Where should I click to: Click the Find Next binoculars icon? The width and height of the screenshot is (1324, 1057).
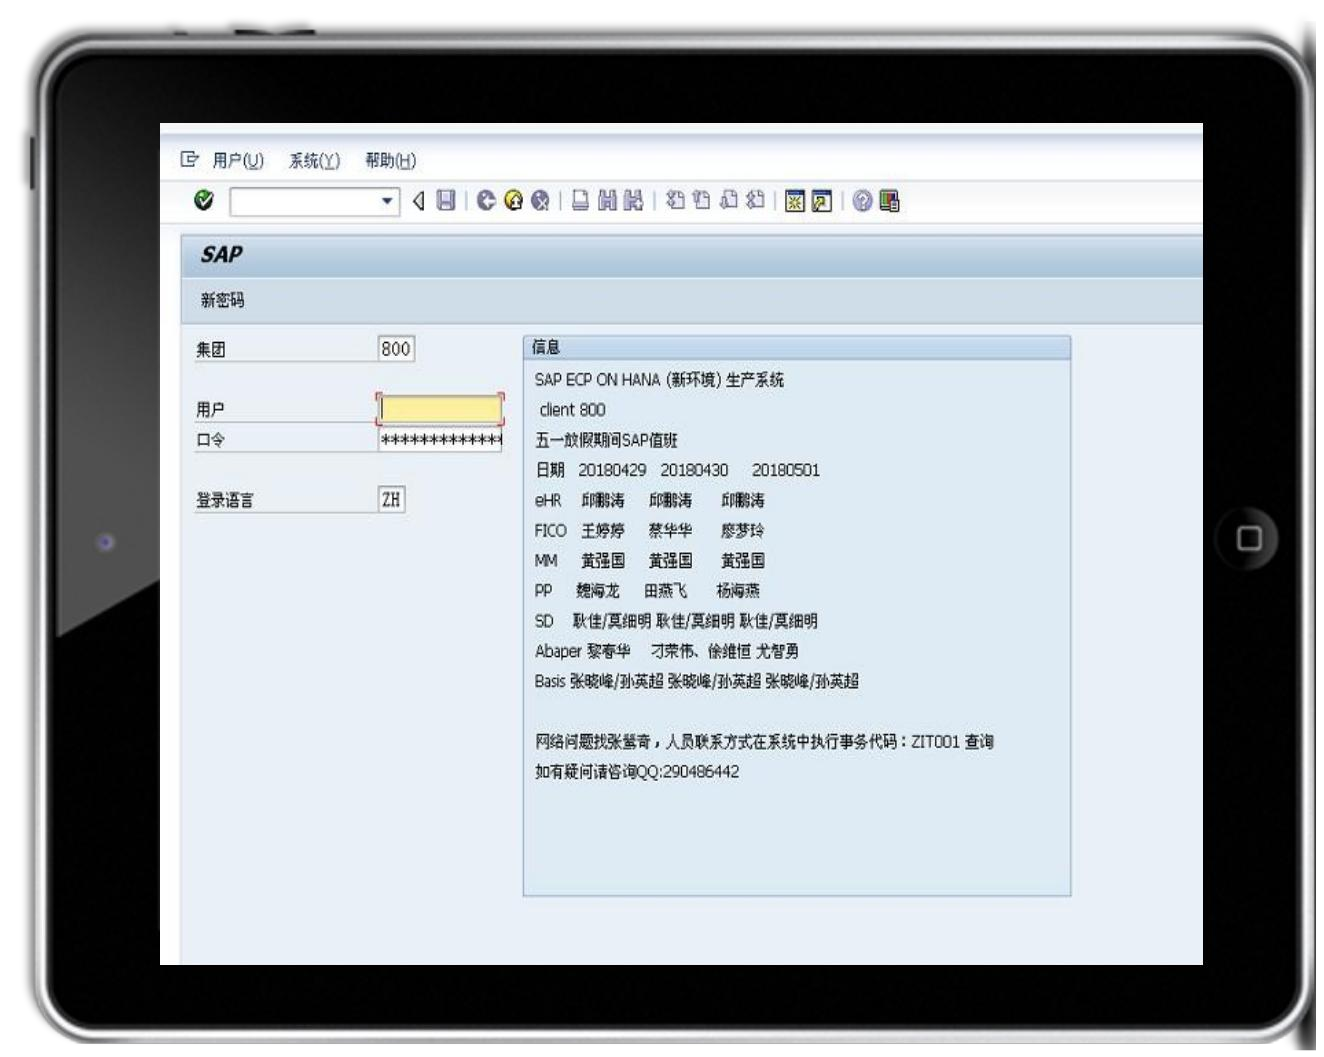633,201
